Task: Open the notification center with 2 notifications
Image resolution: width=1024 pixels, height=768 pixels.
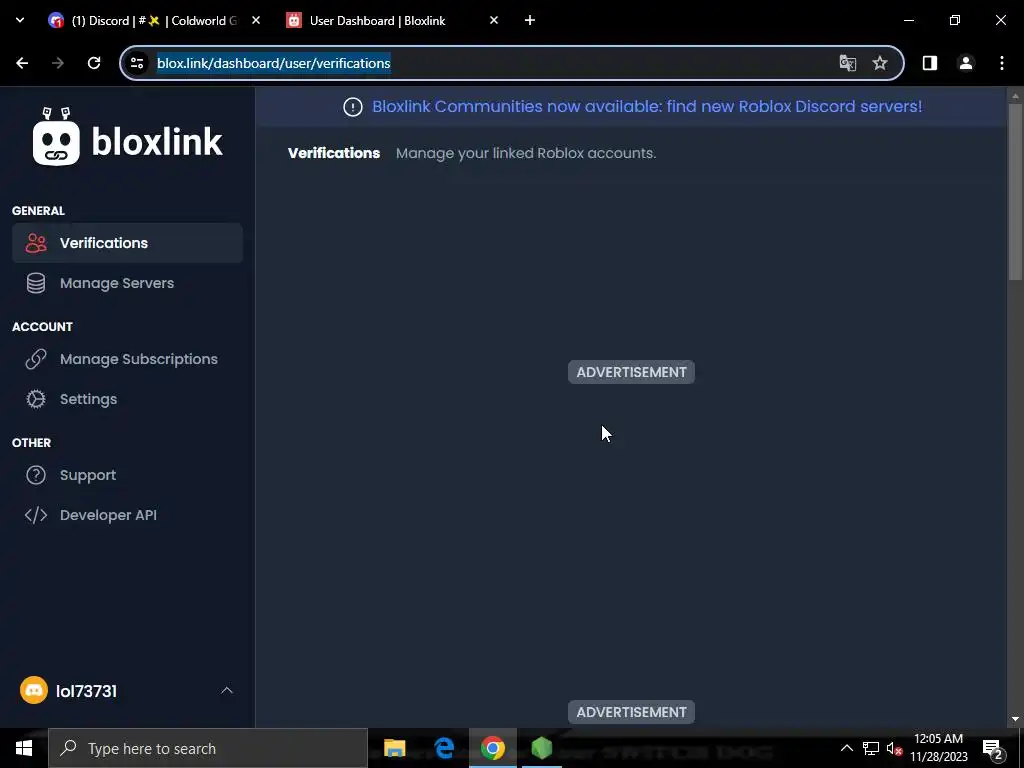Action: [x=993, y=749]
